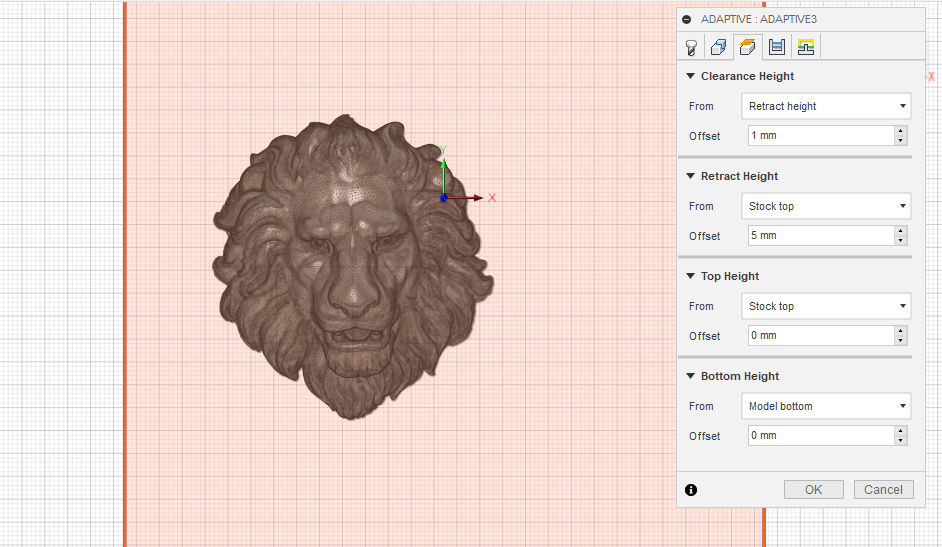Decrease Retract Height offset with down arrow

click(x=901, y=241)
